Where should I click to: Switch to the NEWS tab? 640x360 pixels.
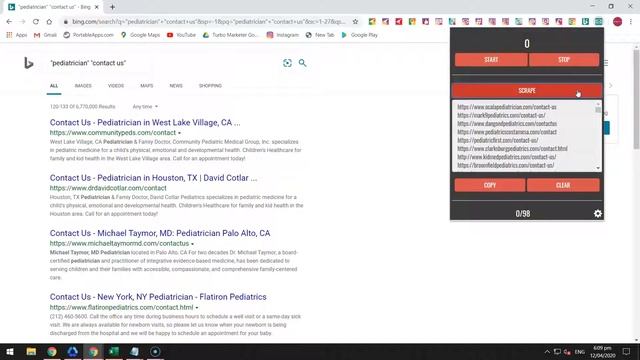point(176,86)
